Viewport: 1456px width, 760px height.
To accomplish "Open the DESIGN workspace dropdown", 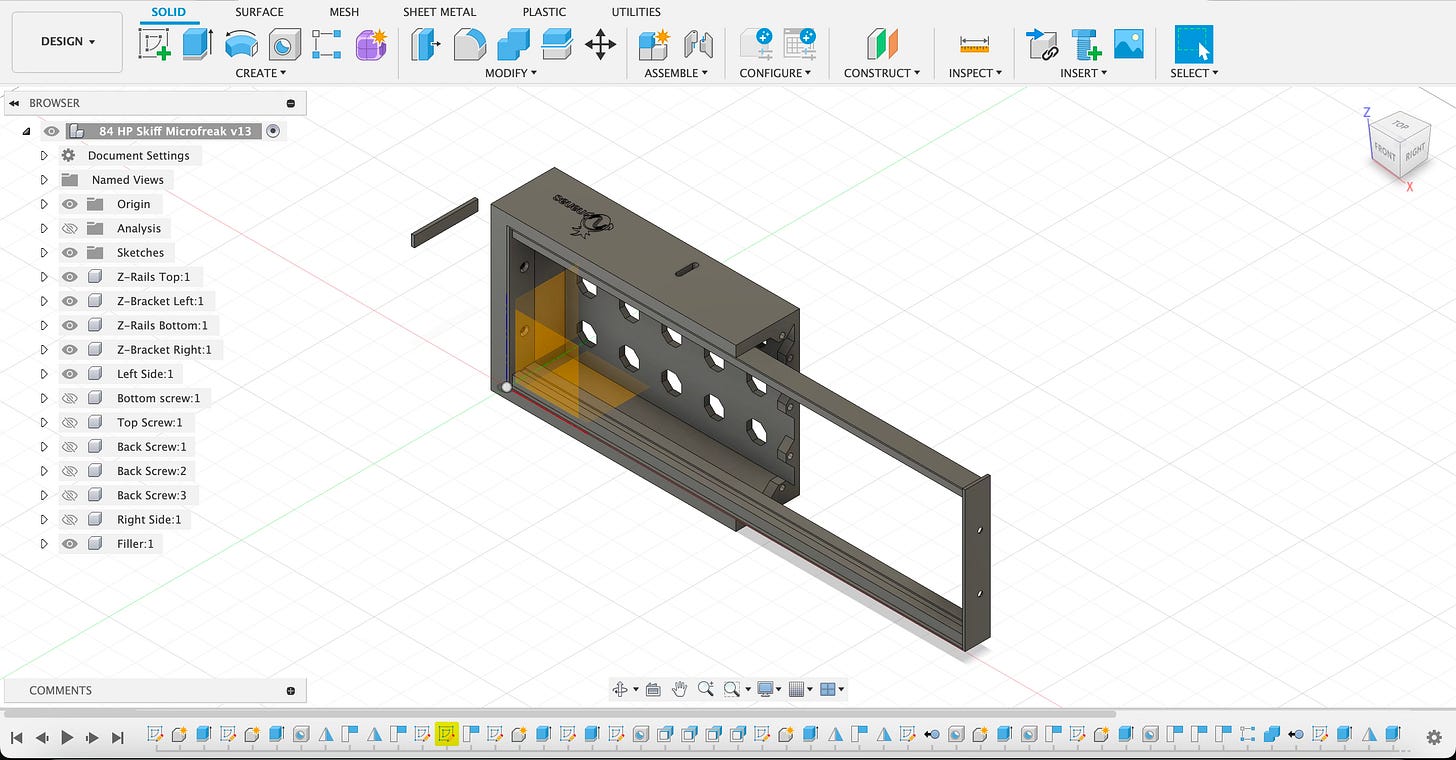I will click(68, 42).
